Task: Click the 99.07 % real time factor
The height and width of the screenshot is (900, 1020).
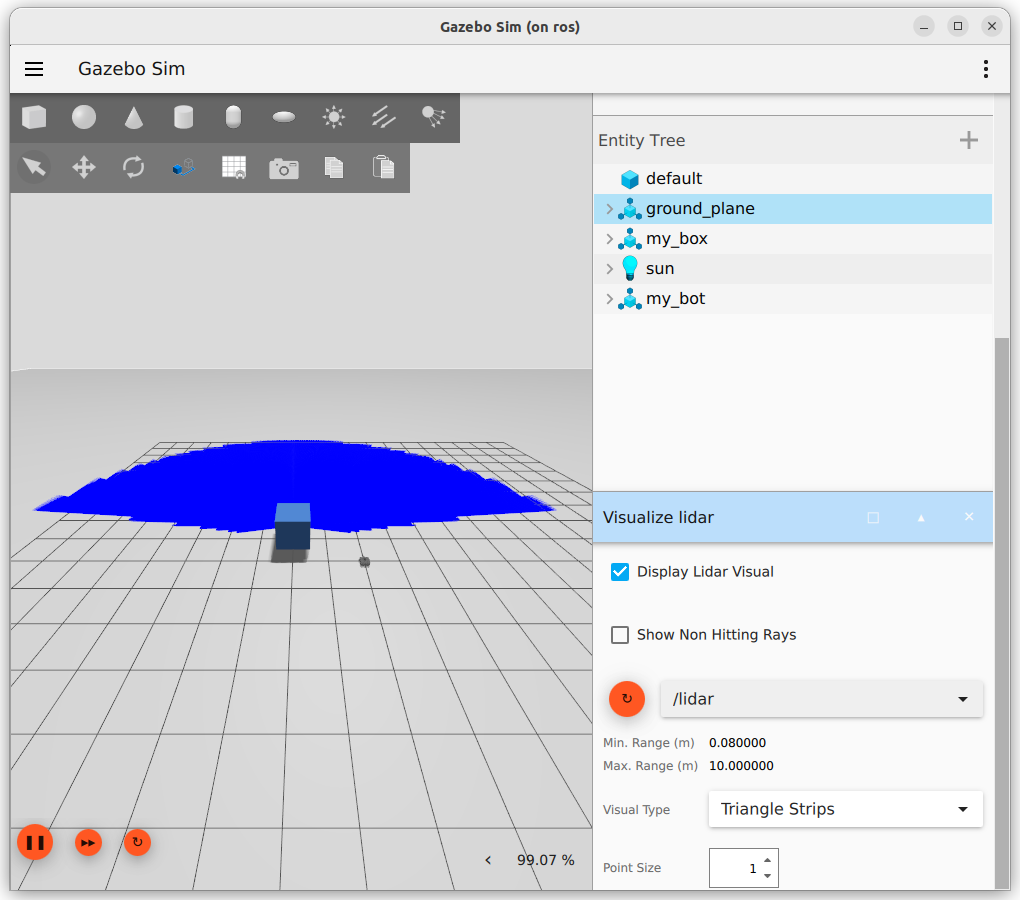Action: [x=546, y=860]
